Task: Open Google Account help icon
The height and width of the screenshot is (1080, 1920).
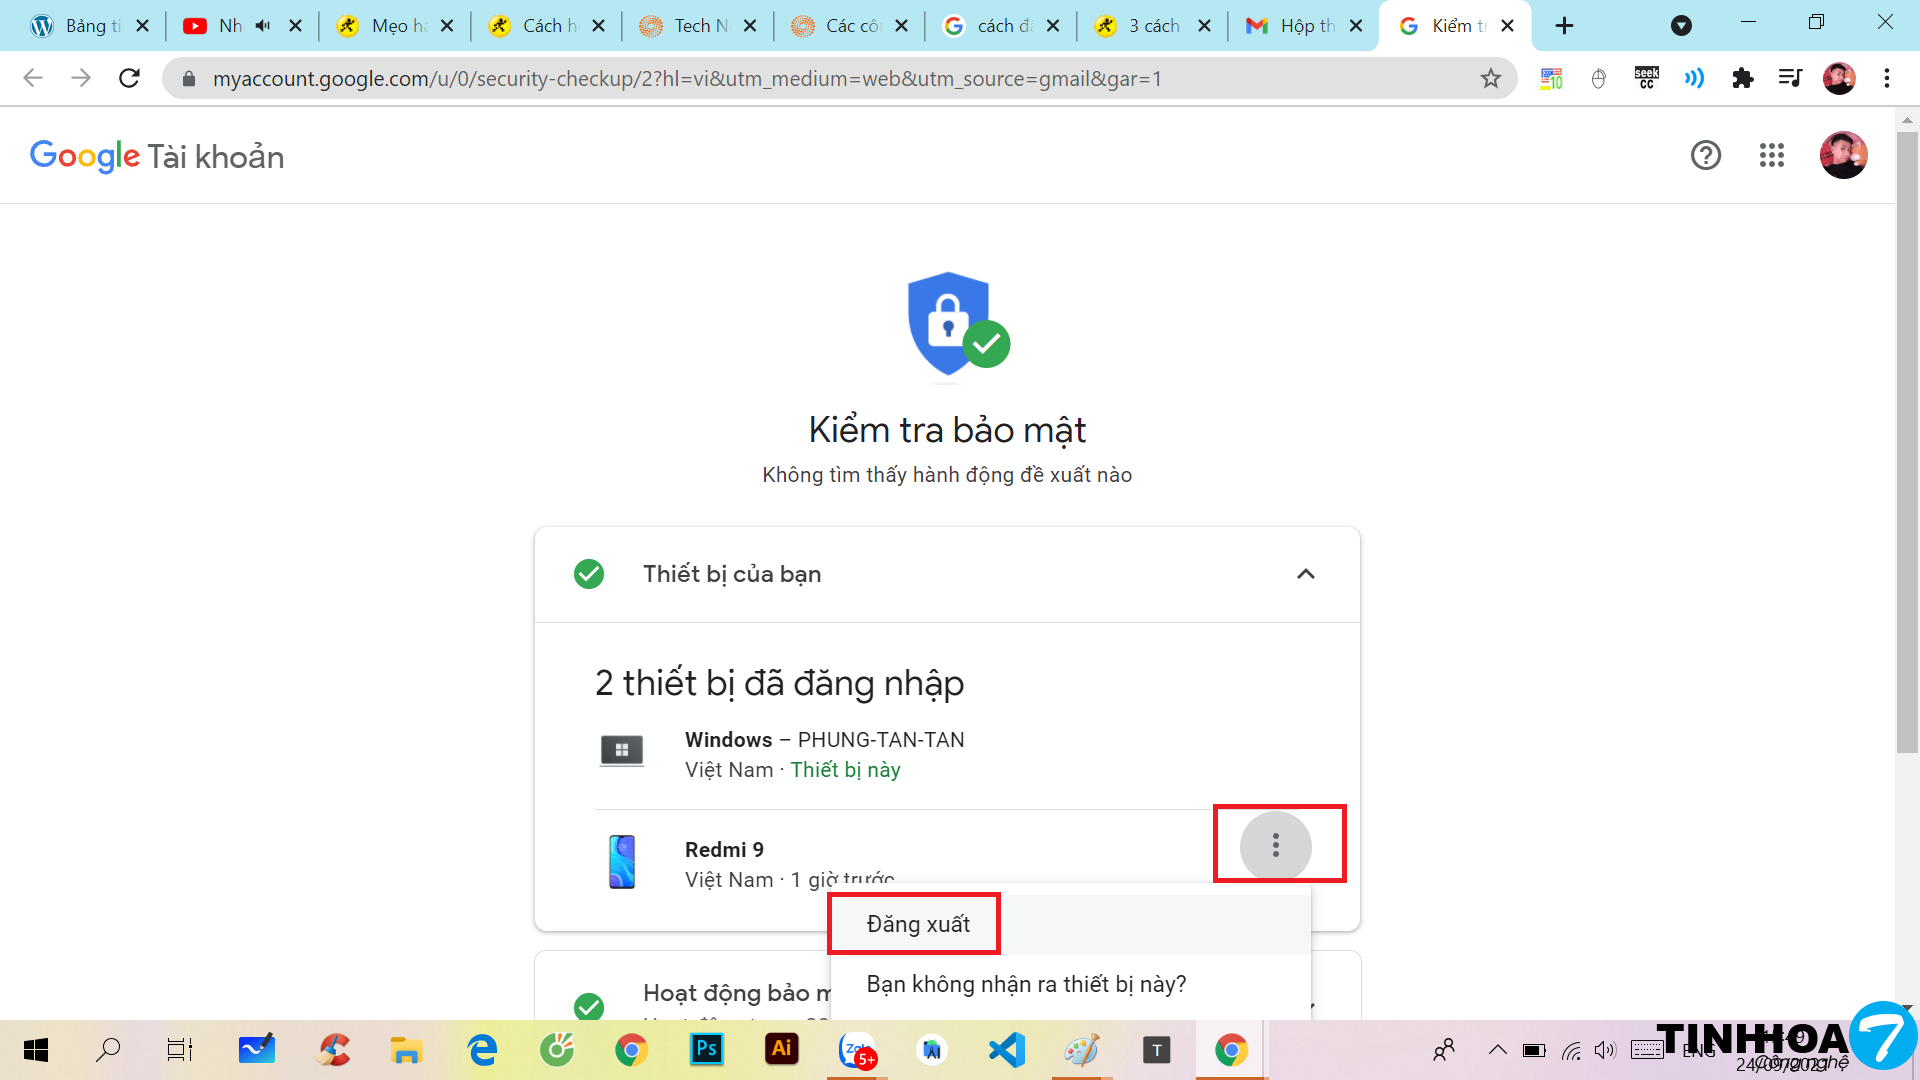Action: (x=1706, y=155)
